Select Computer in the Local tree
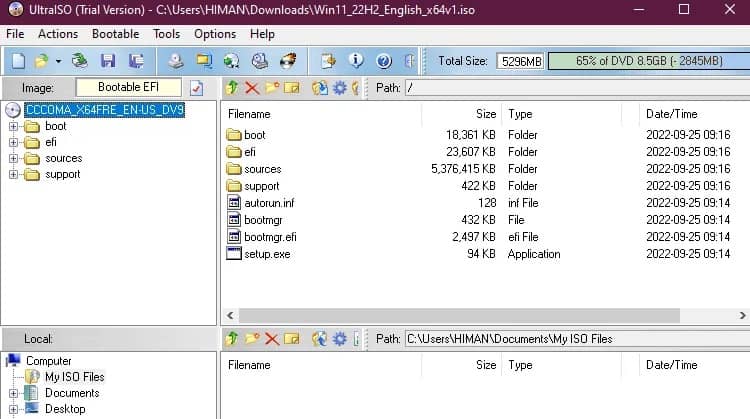Screen dimensions: 750x419 (48, 361)
